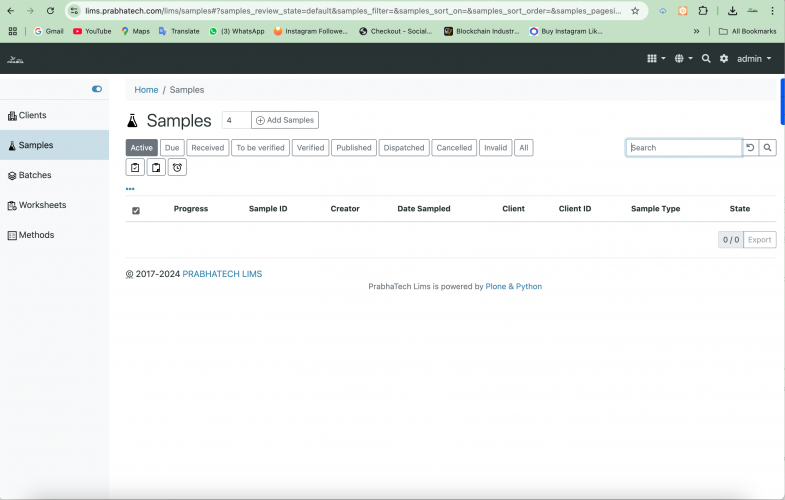Sort by Sample ID column header
Screen dimensions: 785x500
click(x=268, y=209)
